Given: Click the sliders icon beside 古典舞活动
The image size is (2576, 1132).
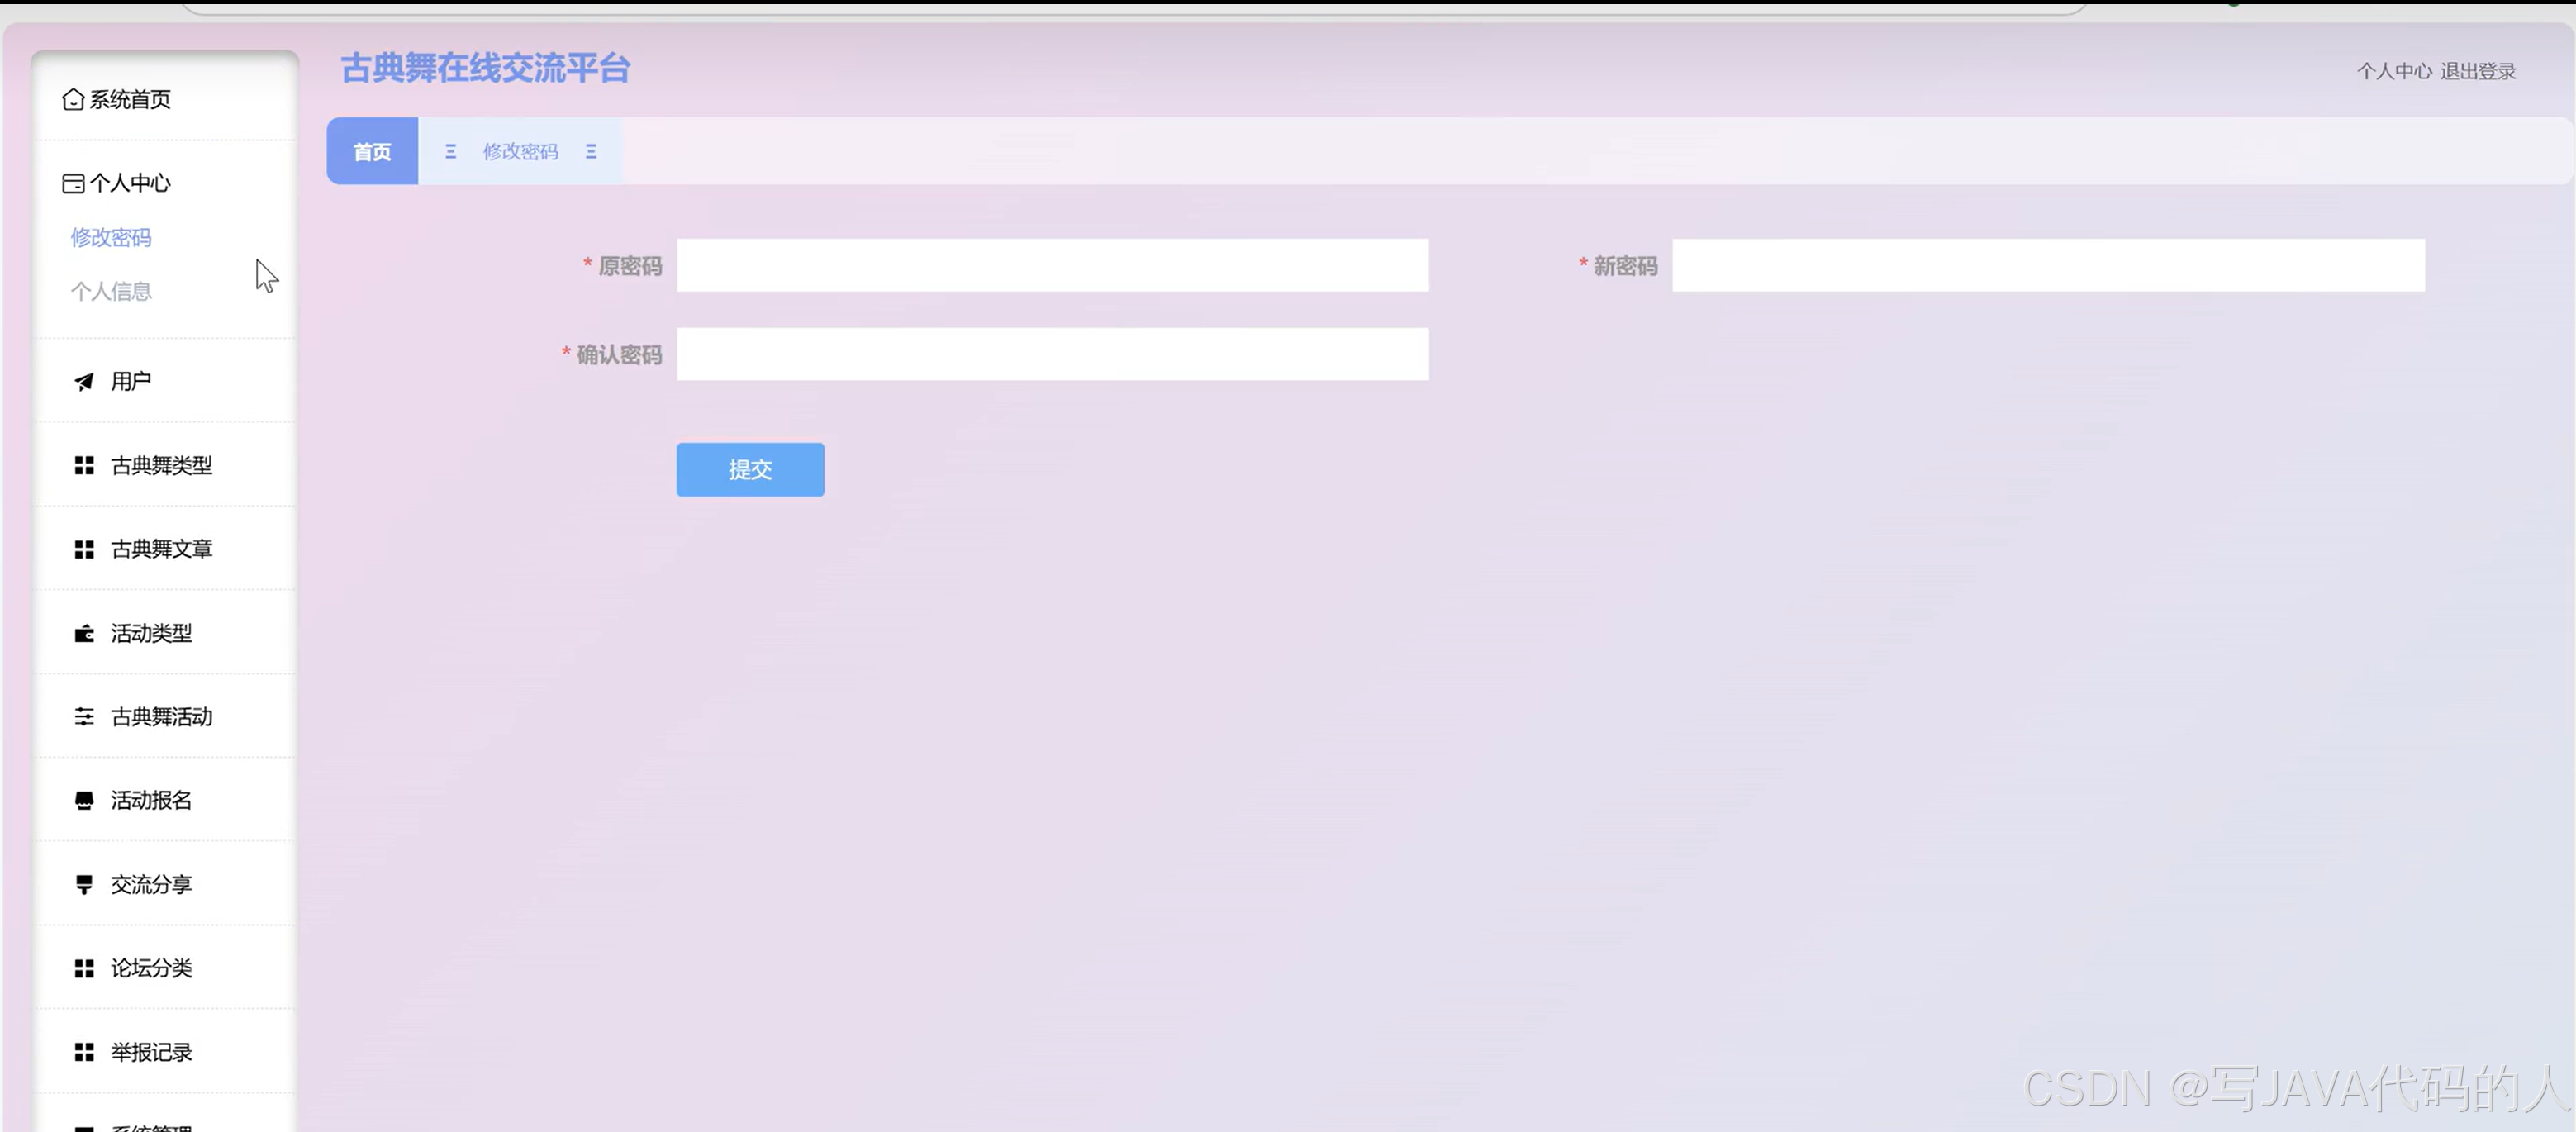Looking at the screenshot, I should pos(84,716).
